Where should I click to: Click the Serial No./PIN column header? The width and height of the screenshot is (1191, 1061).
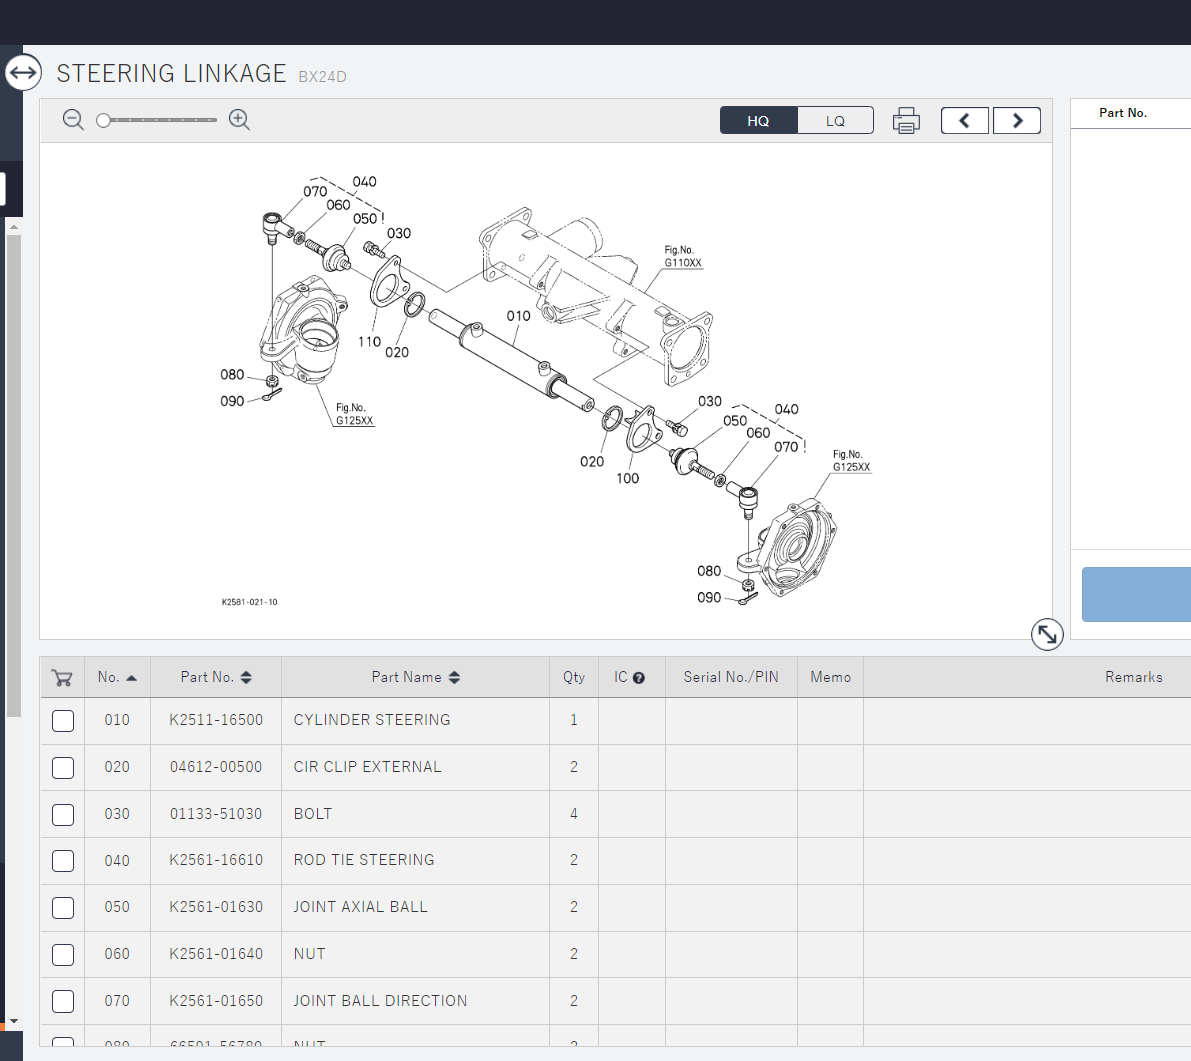pyautogui.click(x=731, y=677)
